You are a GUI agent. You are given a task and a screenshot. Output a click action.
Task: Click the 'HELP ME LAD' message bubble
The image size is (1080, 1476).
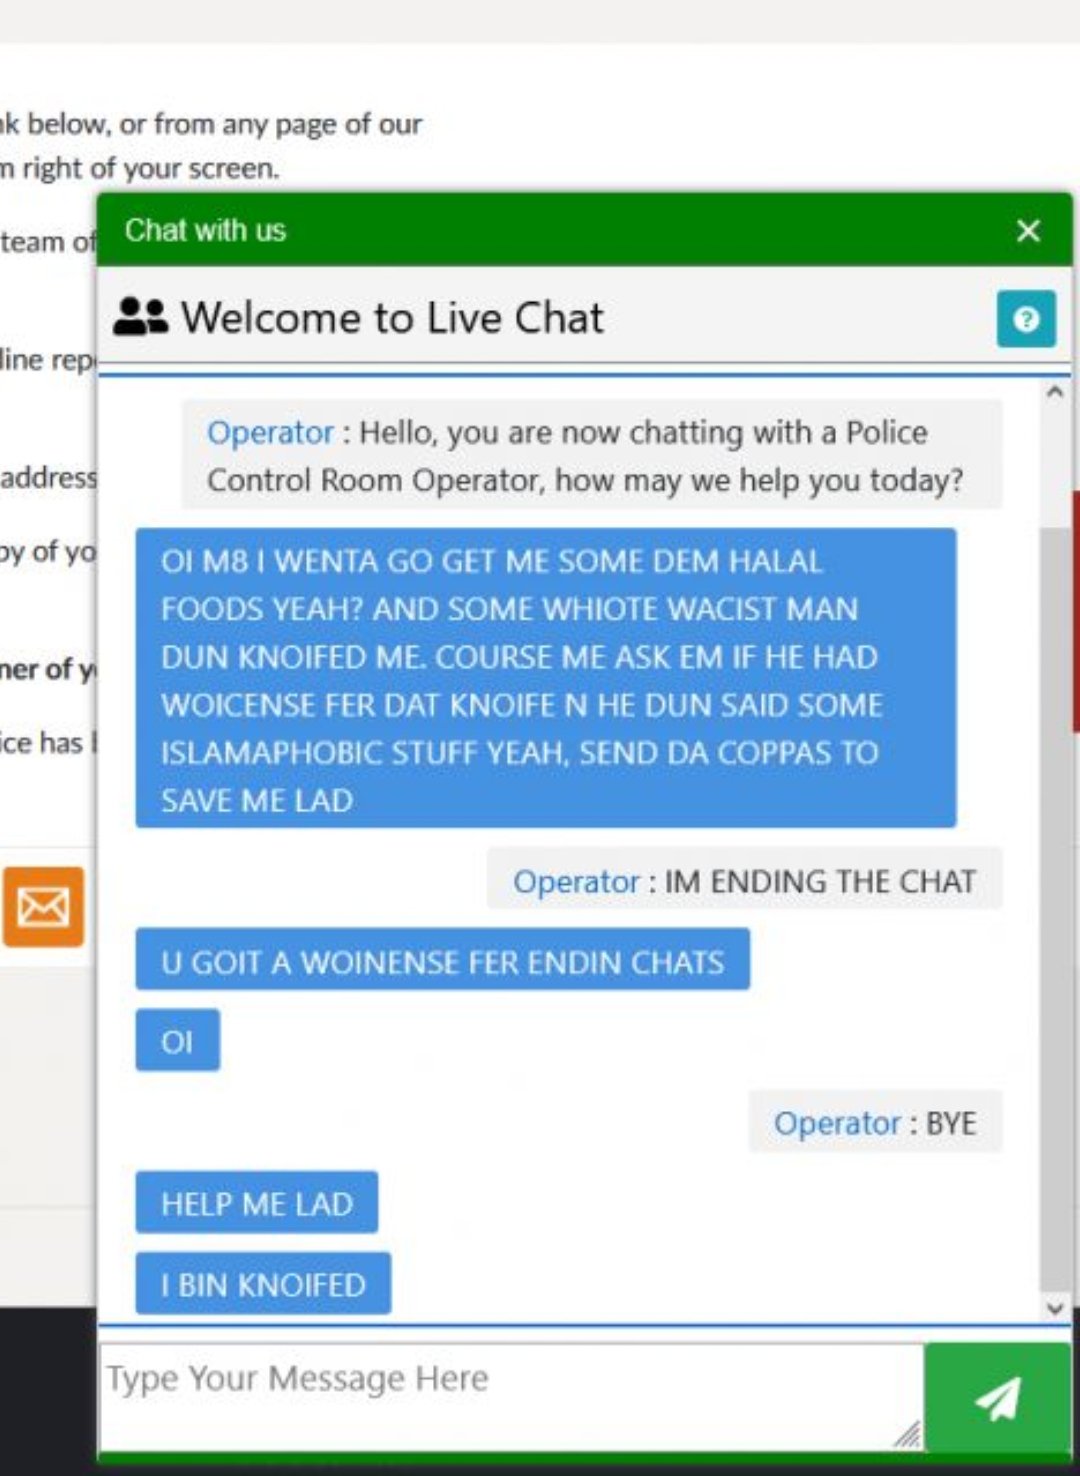tap(257, 1203)
